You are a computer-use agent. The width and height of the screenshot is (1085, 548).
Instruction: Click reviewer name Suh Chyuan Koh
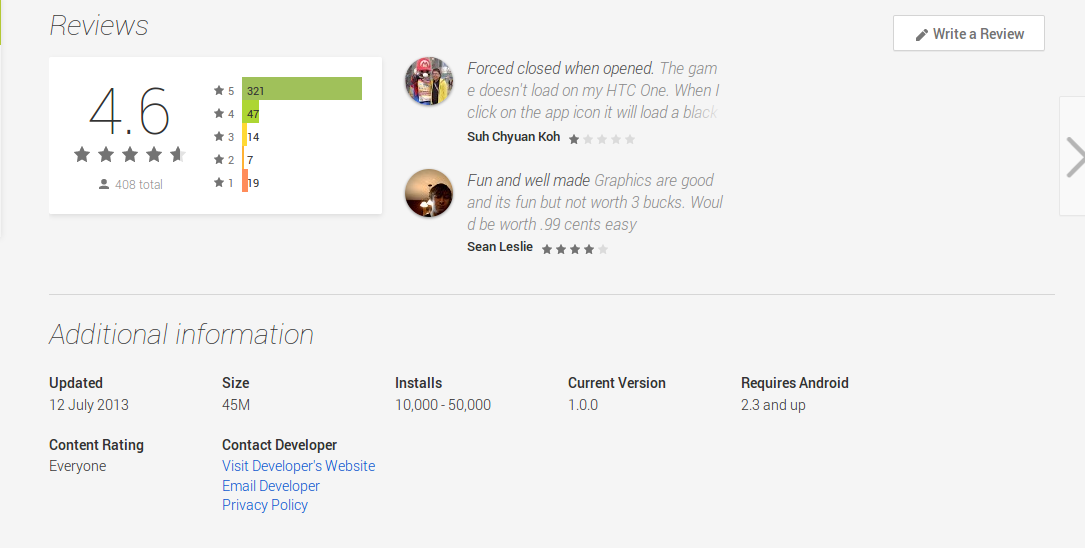pyautogui.click(x=513, y=136)
